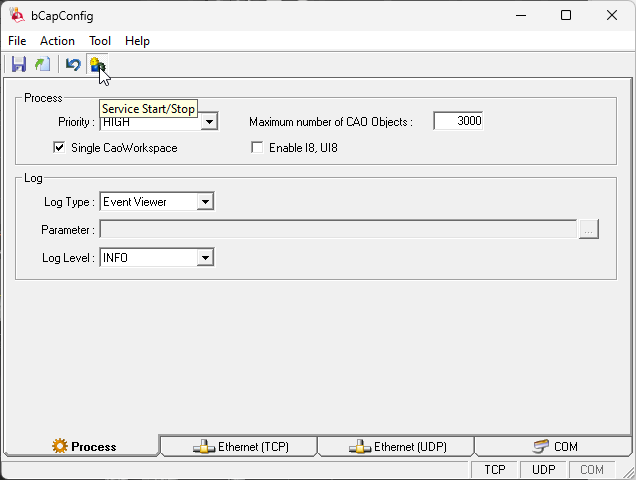Click the Maximum number of CAO Objects field
The image size is (636, 480).
pos(458,121)
